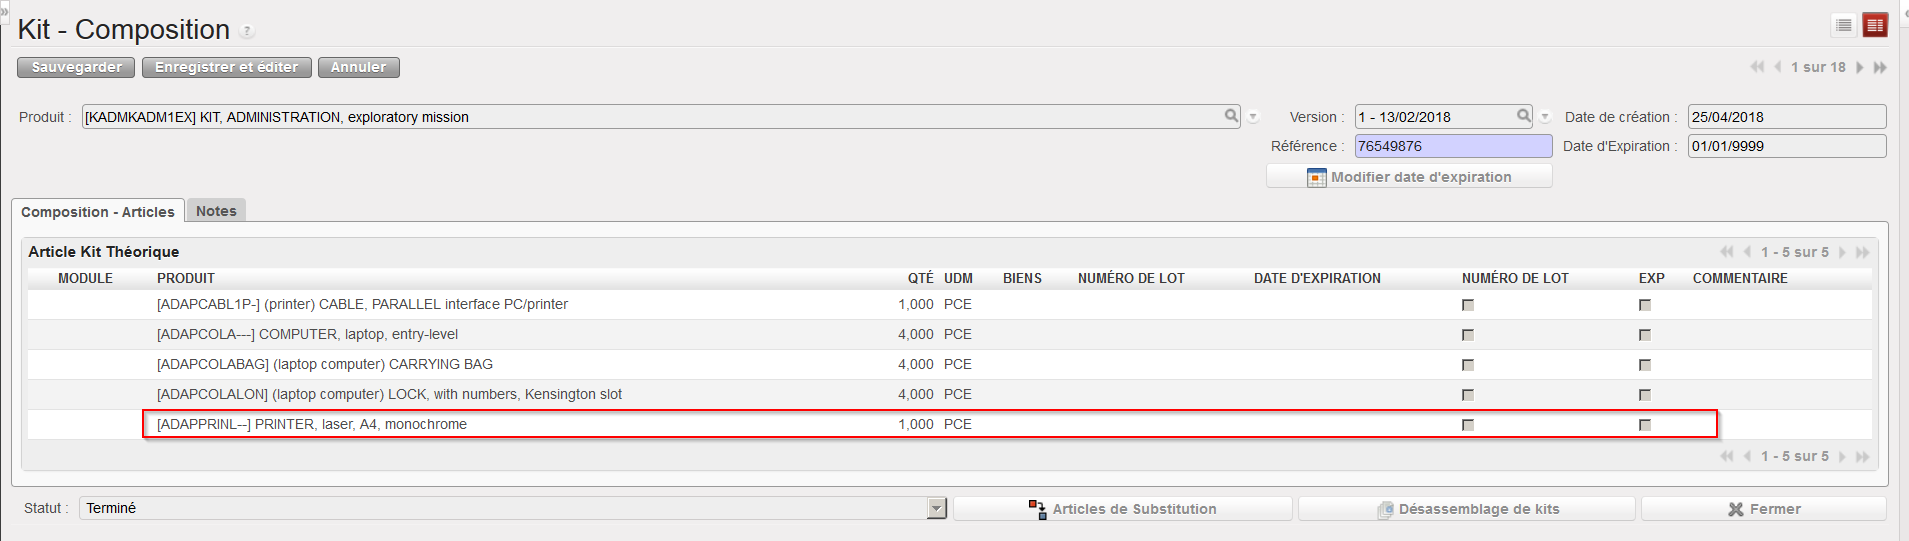Sort by QTÉ column header
The image size is (1909, 541).
pos(920,278)
